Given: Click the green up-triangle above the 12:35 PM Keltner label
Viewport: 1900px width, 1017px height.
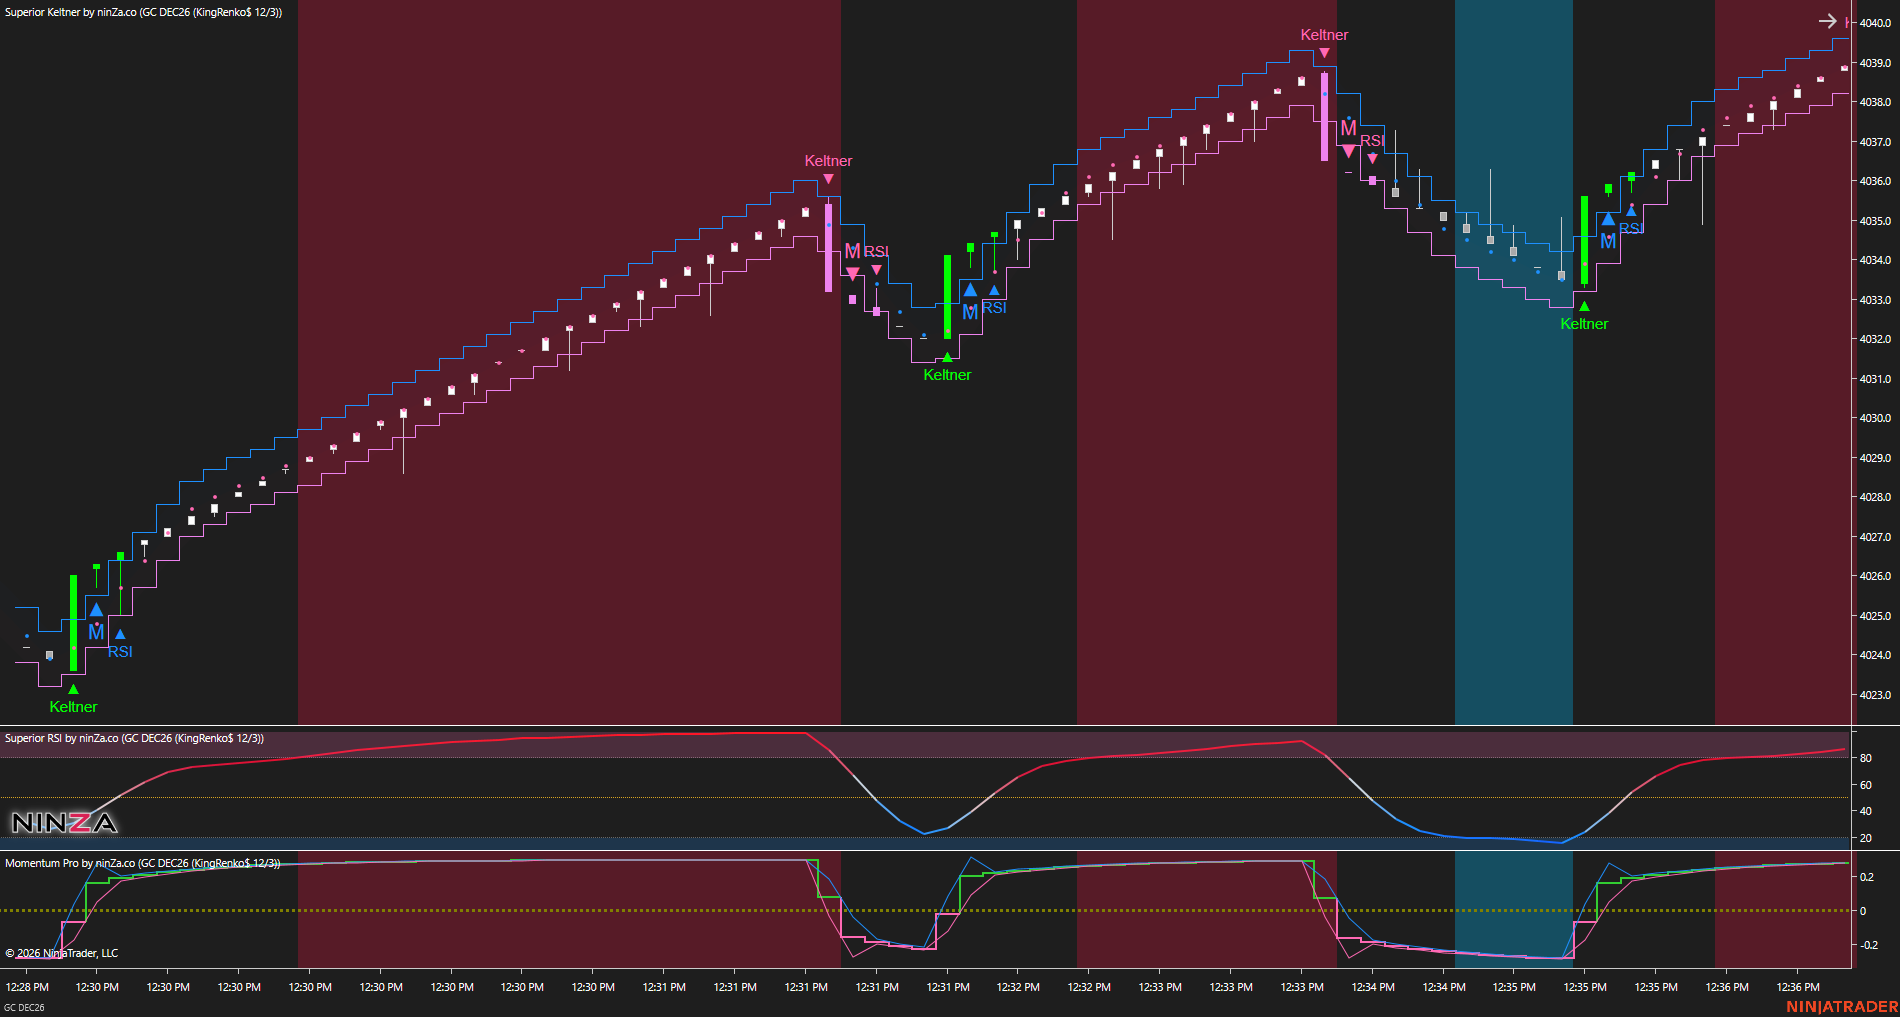Looking at the screenshot, I should [x=1584, y=306].
